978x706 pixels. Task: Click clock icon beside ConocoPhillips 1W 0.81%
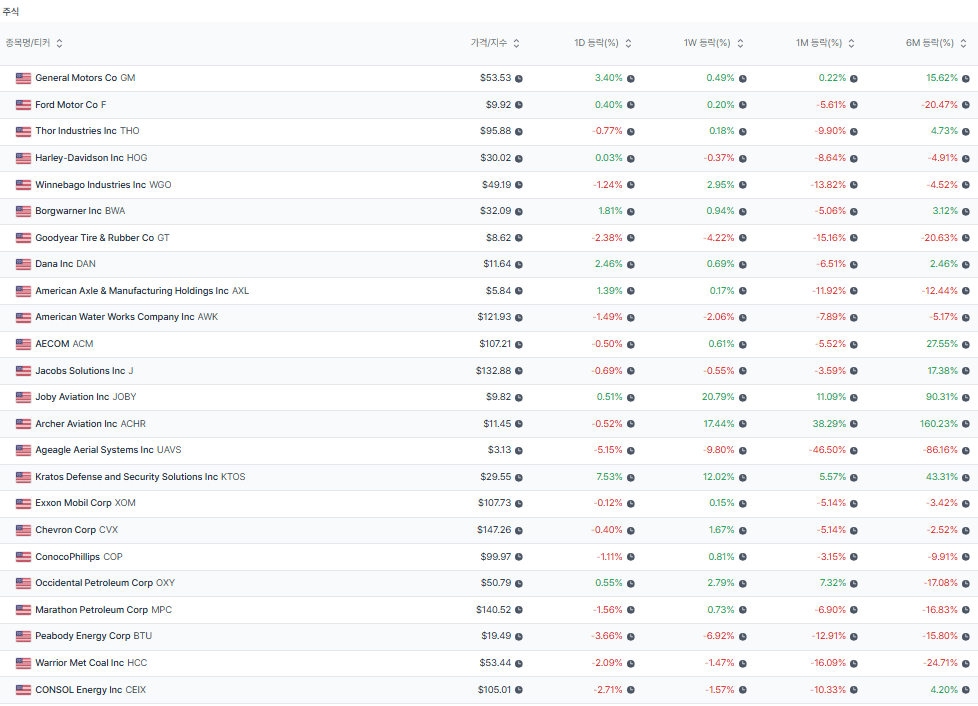[x=743, y=557]
